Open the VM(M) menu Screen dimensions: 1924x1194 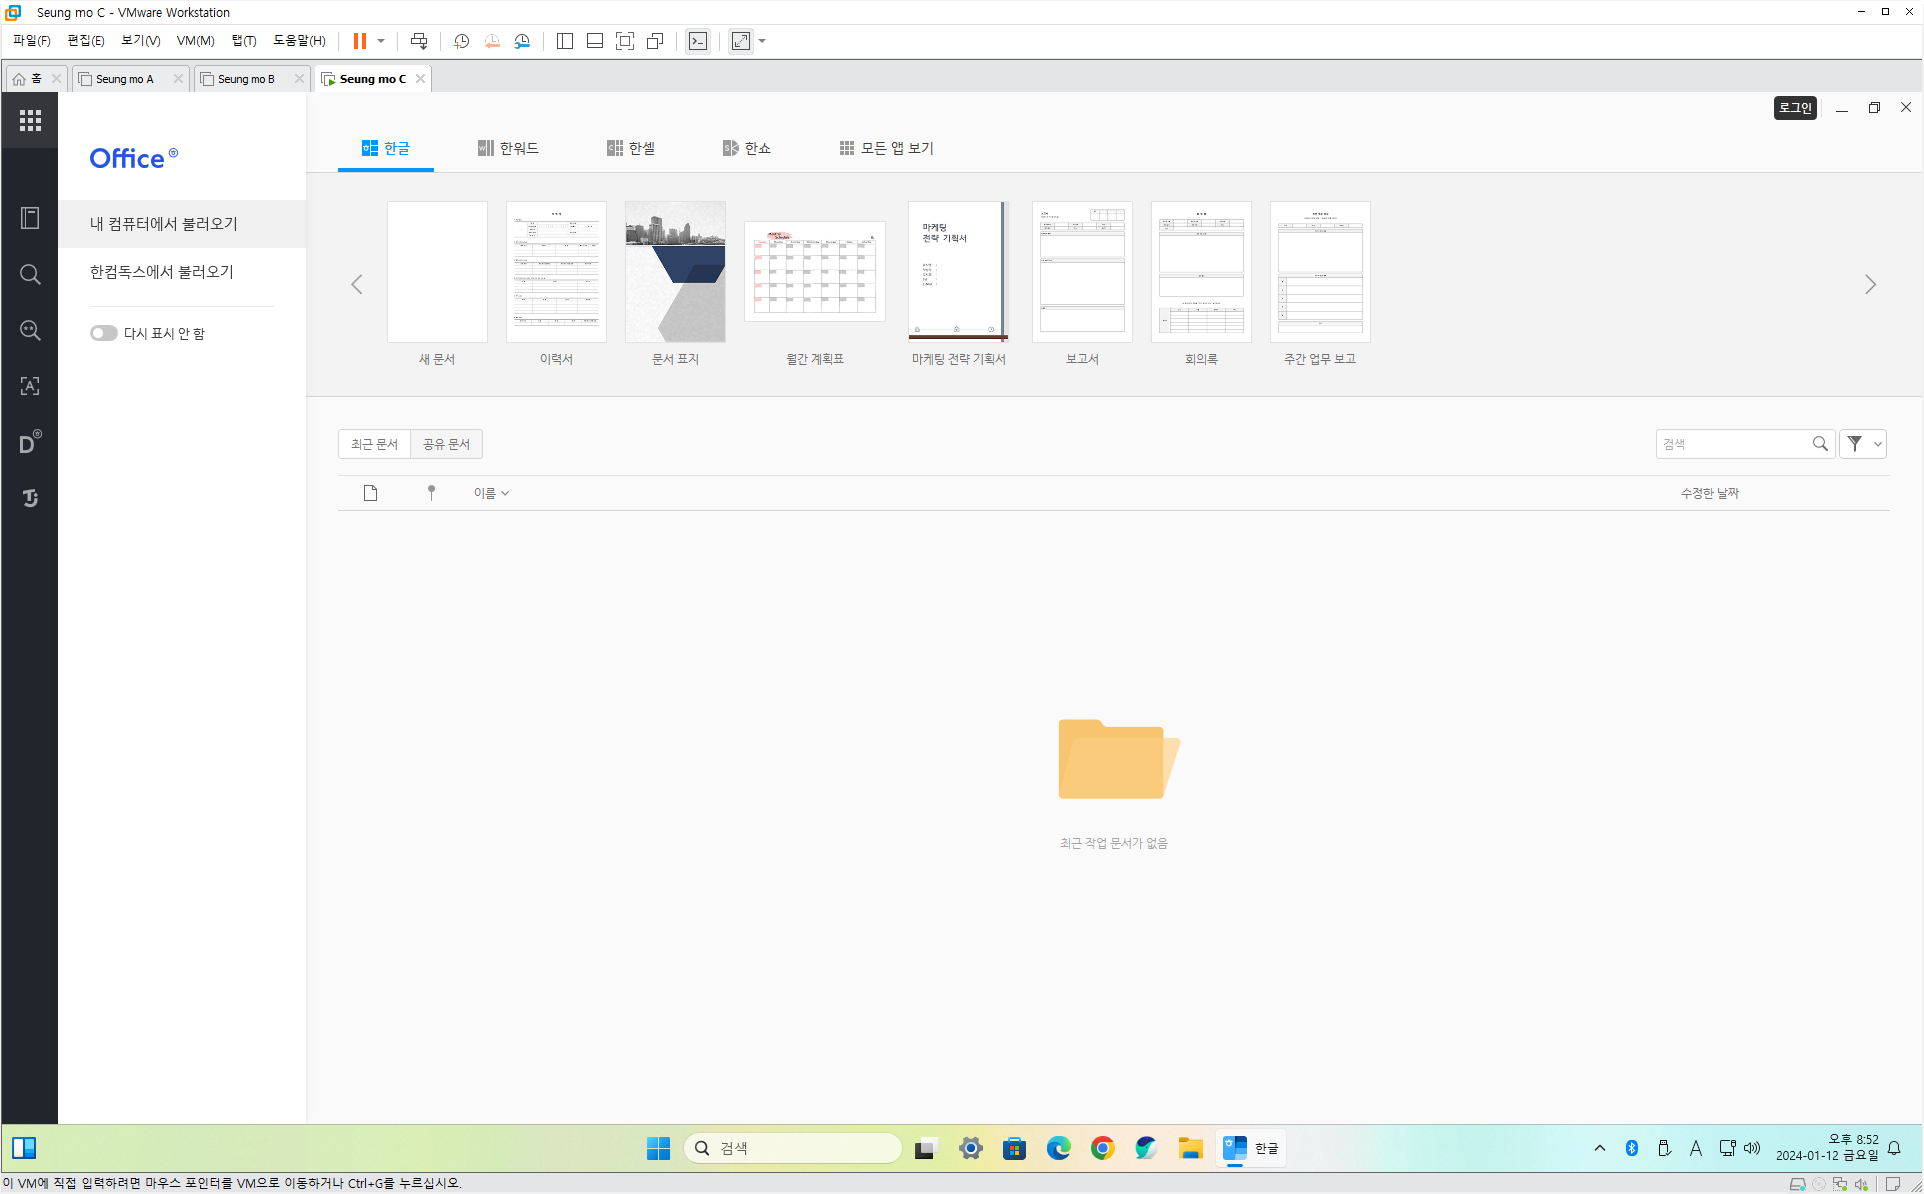click(x=195, y=41)
